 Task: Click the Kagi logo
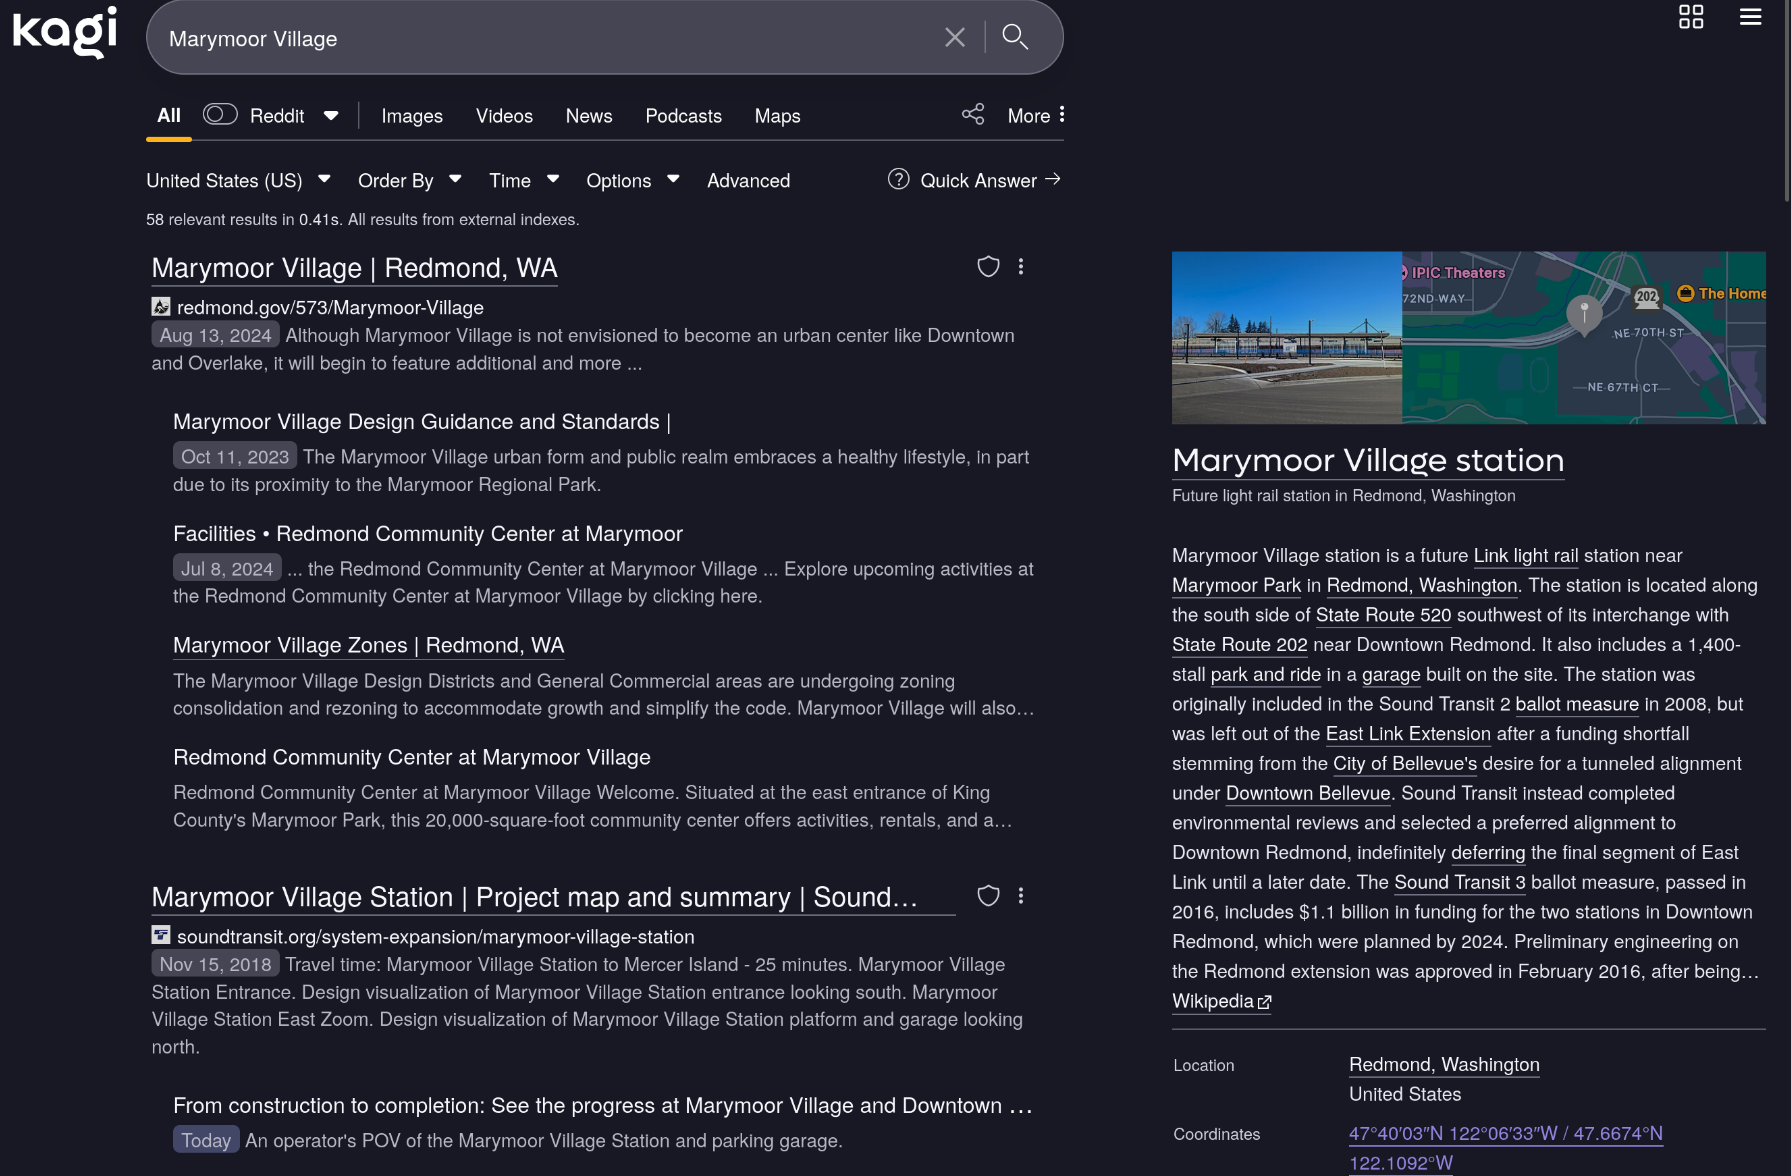(65, 32)
